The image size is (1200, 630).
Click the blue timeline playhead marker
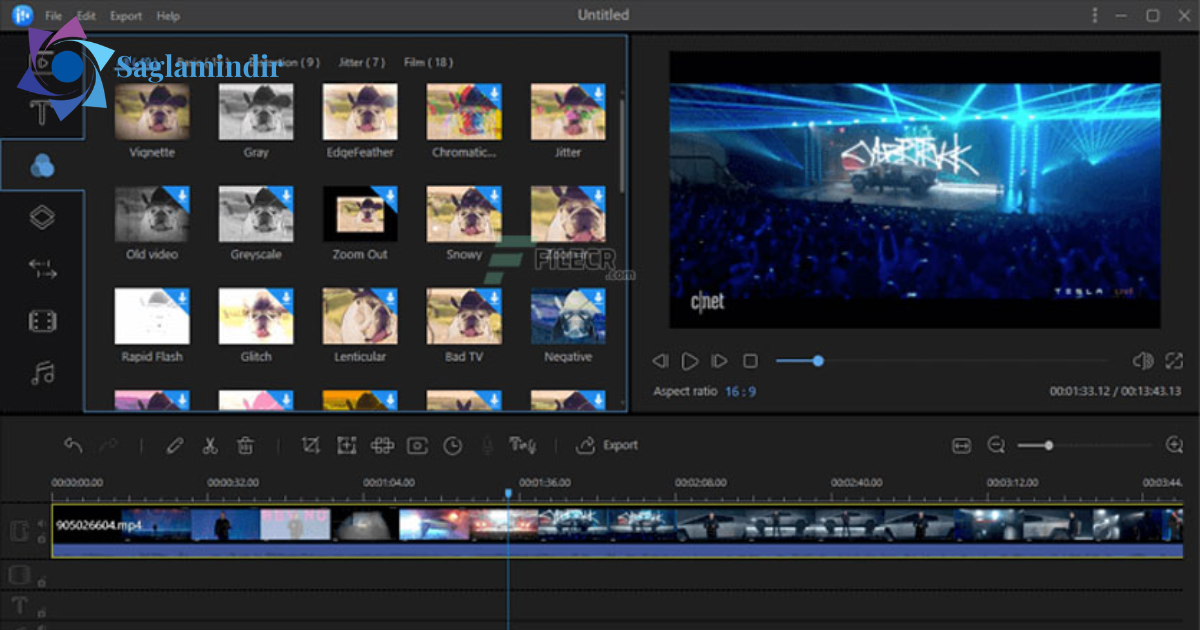[508, 494]
